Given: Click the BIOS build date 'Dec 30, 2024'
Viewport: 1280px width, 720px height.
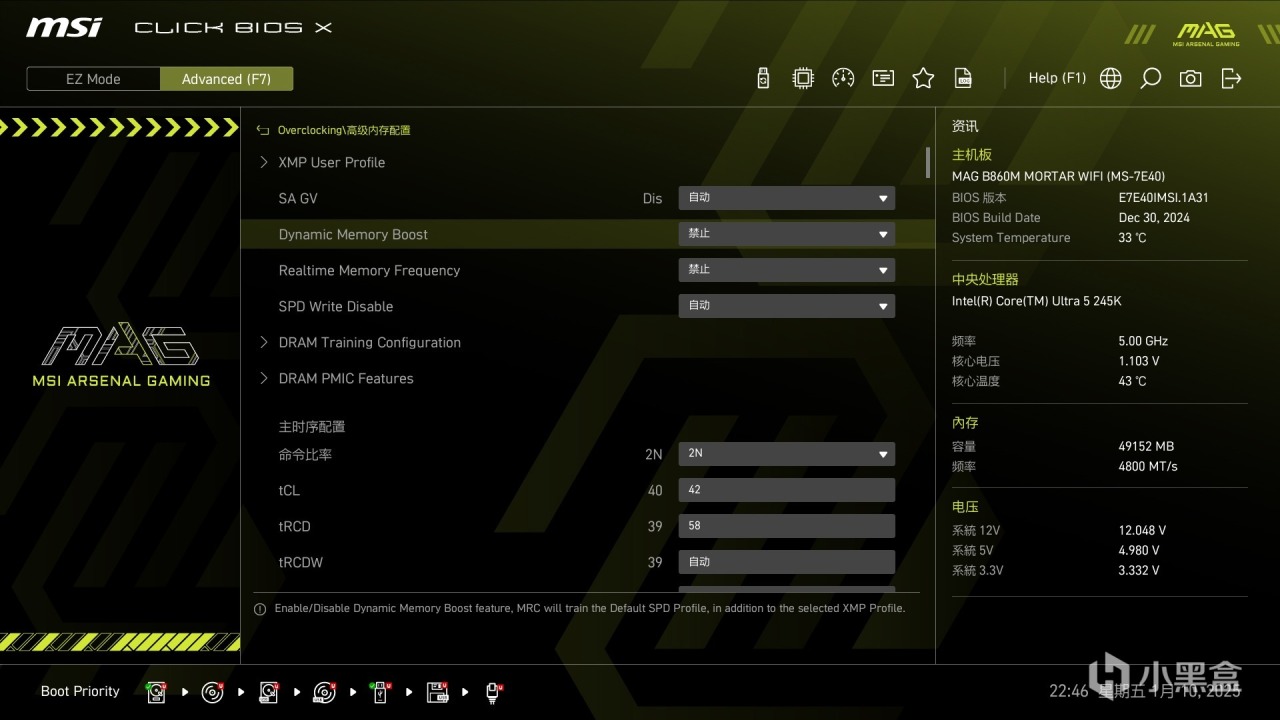Looking at the screenshot, I should (x=1154, y=218).
